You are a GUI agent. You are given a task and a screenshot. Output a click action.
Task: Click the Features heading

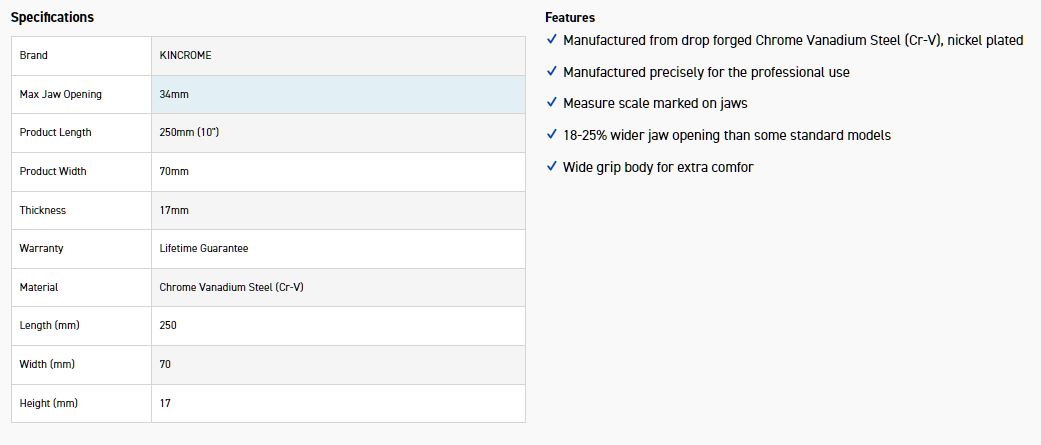click(x=570, y=18)
